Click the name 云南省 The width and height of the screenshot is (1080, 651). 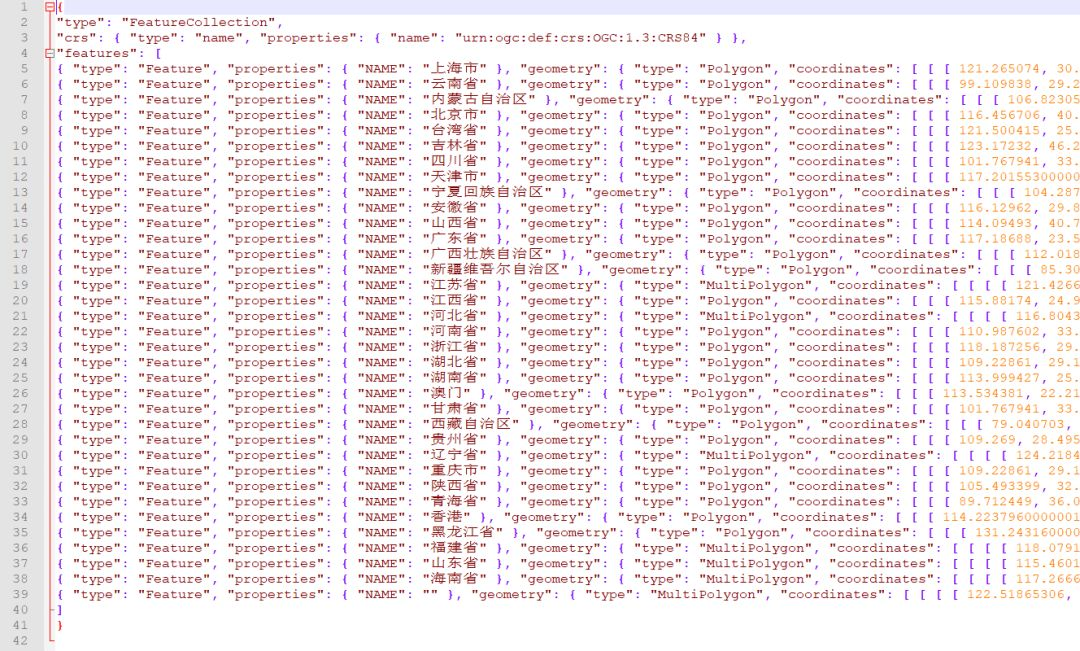click(x=454, y=84)
